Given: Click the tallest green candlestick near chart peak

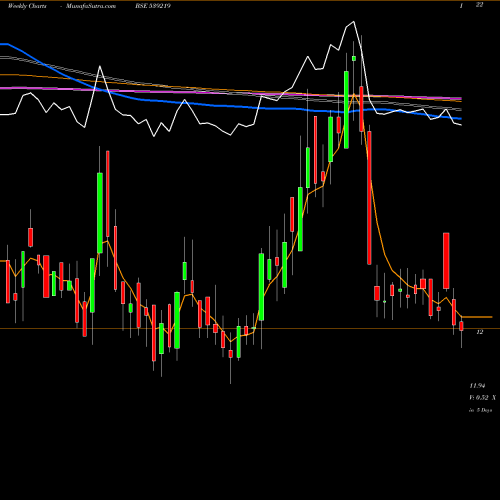Looking at the screenshot, I should (346, 110).
